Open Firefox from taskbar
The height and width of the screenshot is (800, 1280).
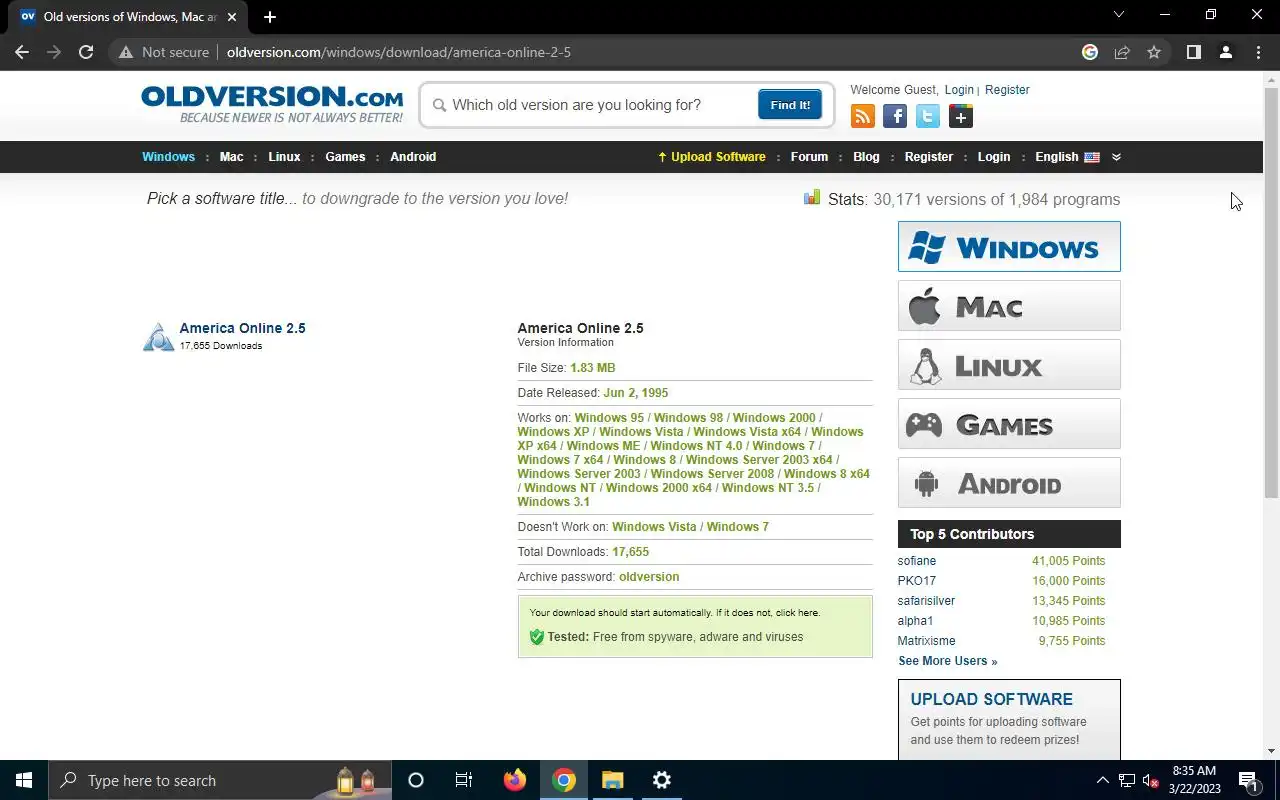tap(515, 780)
